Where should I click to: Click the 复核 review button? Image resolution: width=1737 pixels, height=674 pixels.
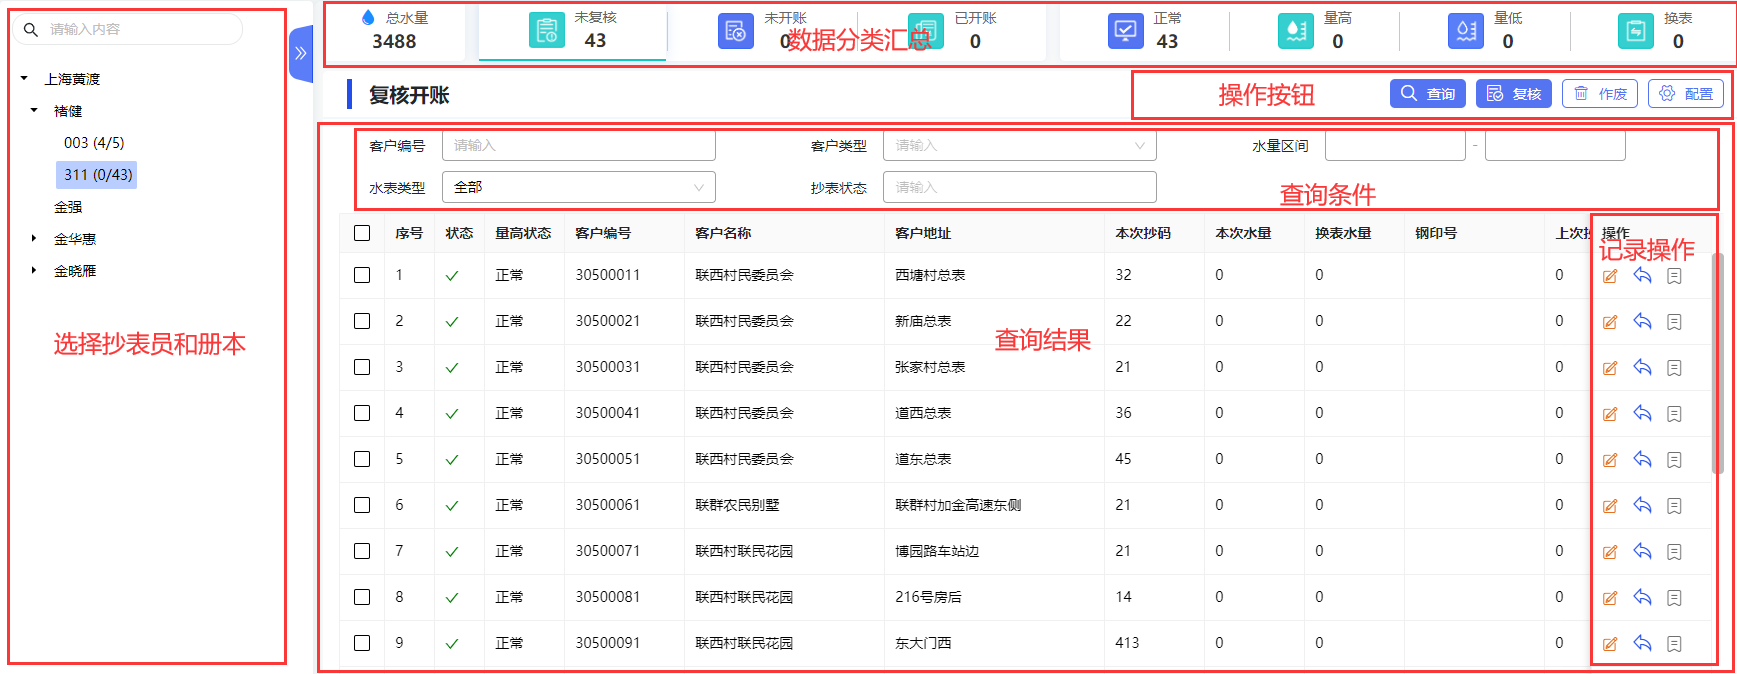[1514, 94]
